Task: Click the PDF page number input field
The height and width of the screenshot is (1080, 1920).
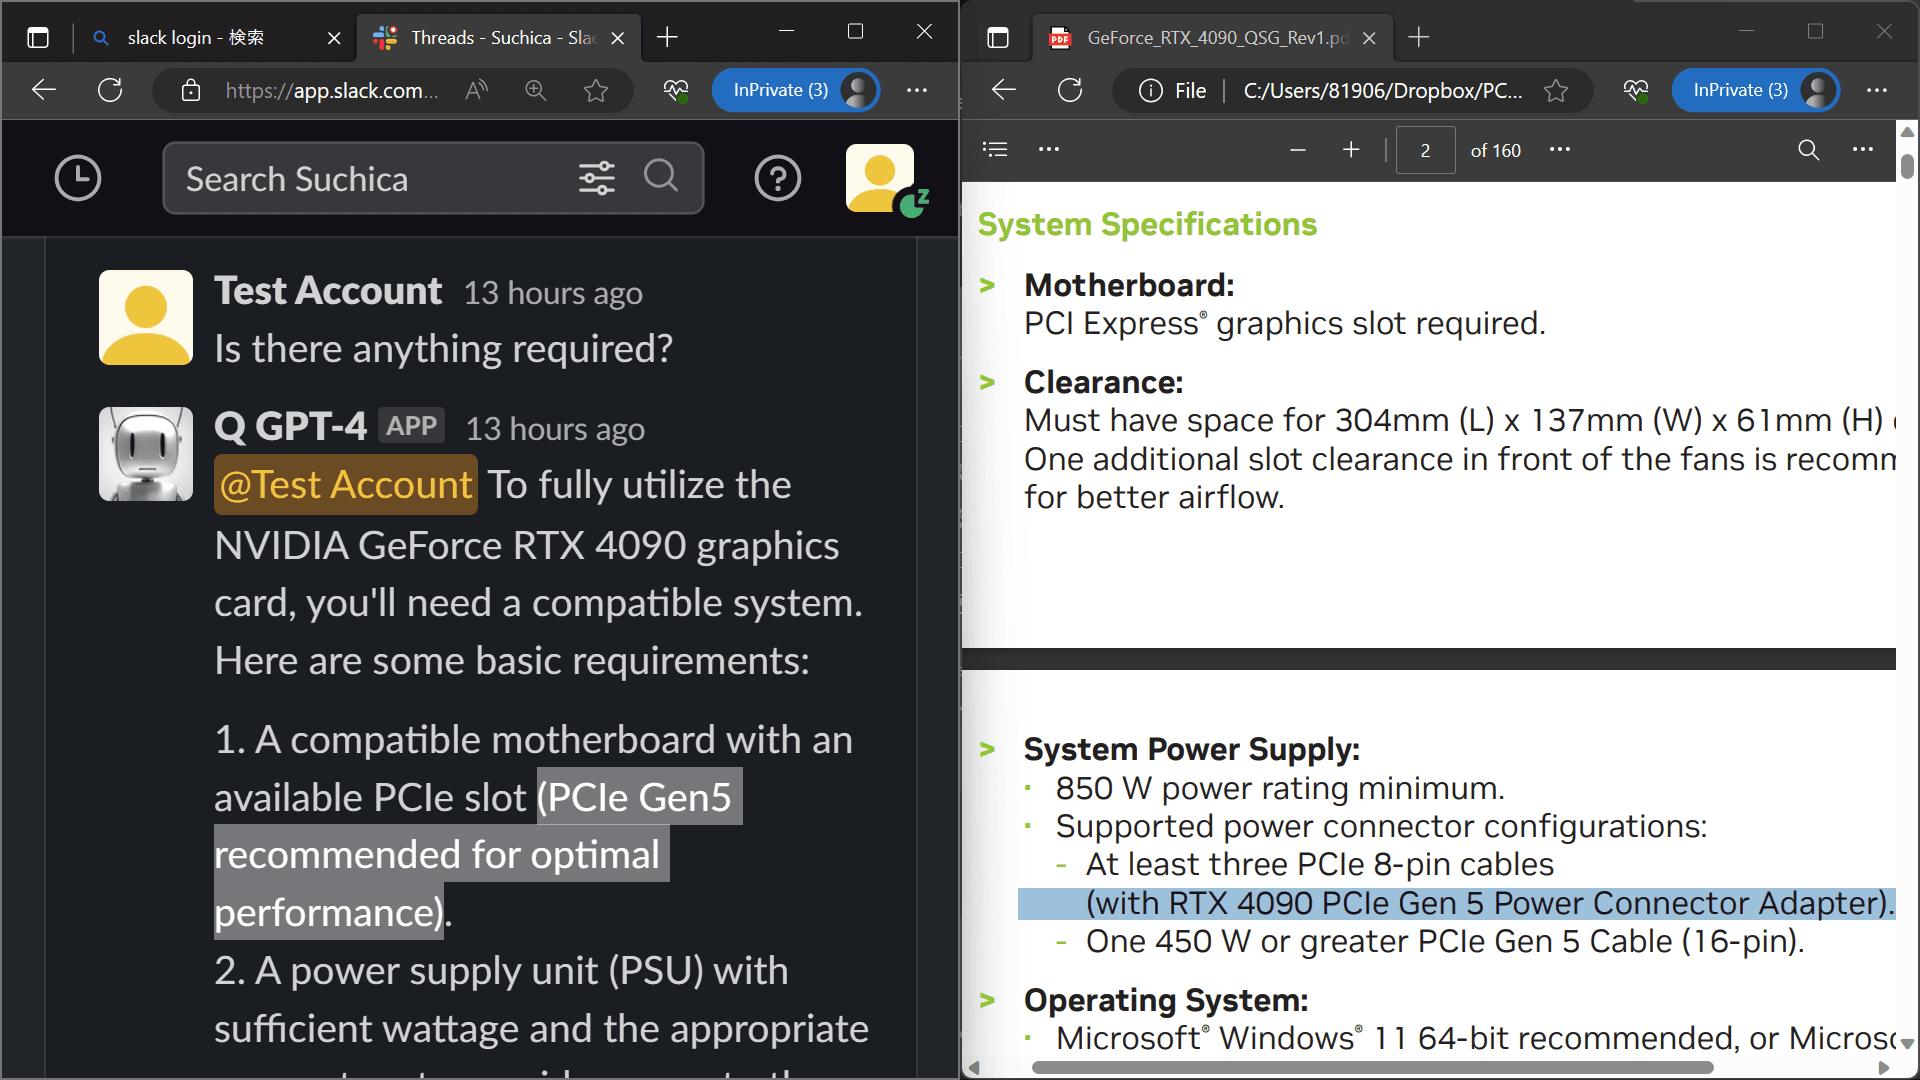Action: tap(1424, 149)
